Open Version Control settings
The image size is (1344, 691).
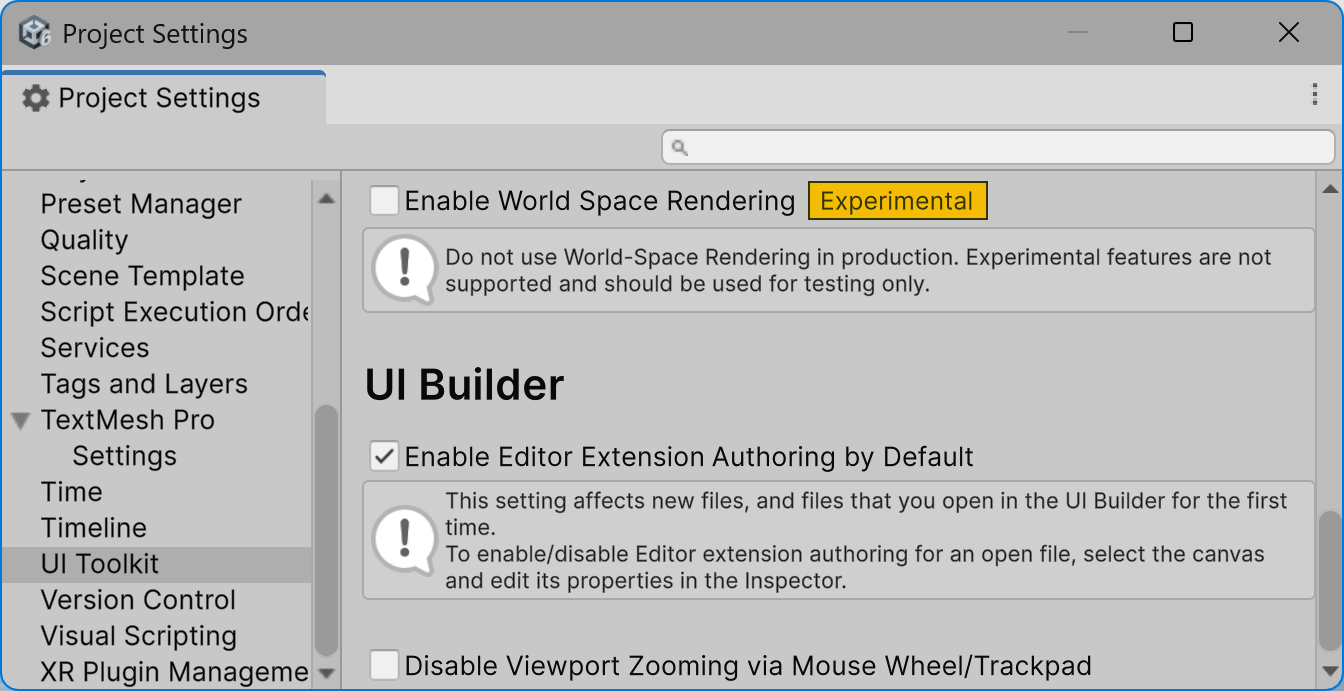[138, 600]
